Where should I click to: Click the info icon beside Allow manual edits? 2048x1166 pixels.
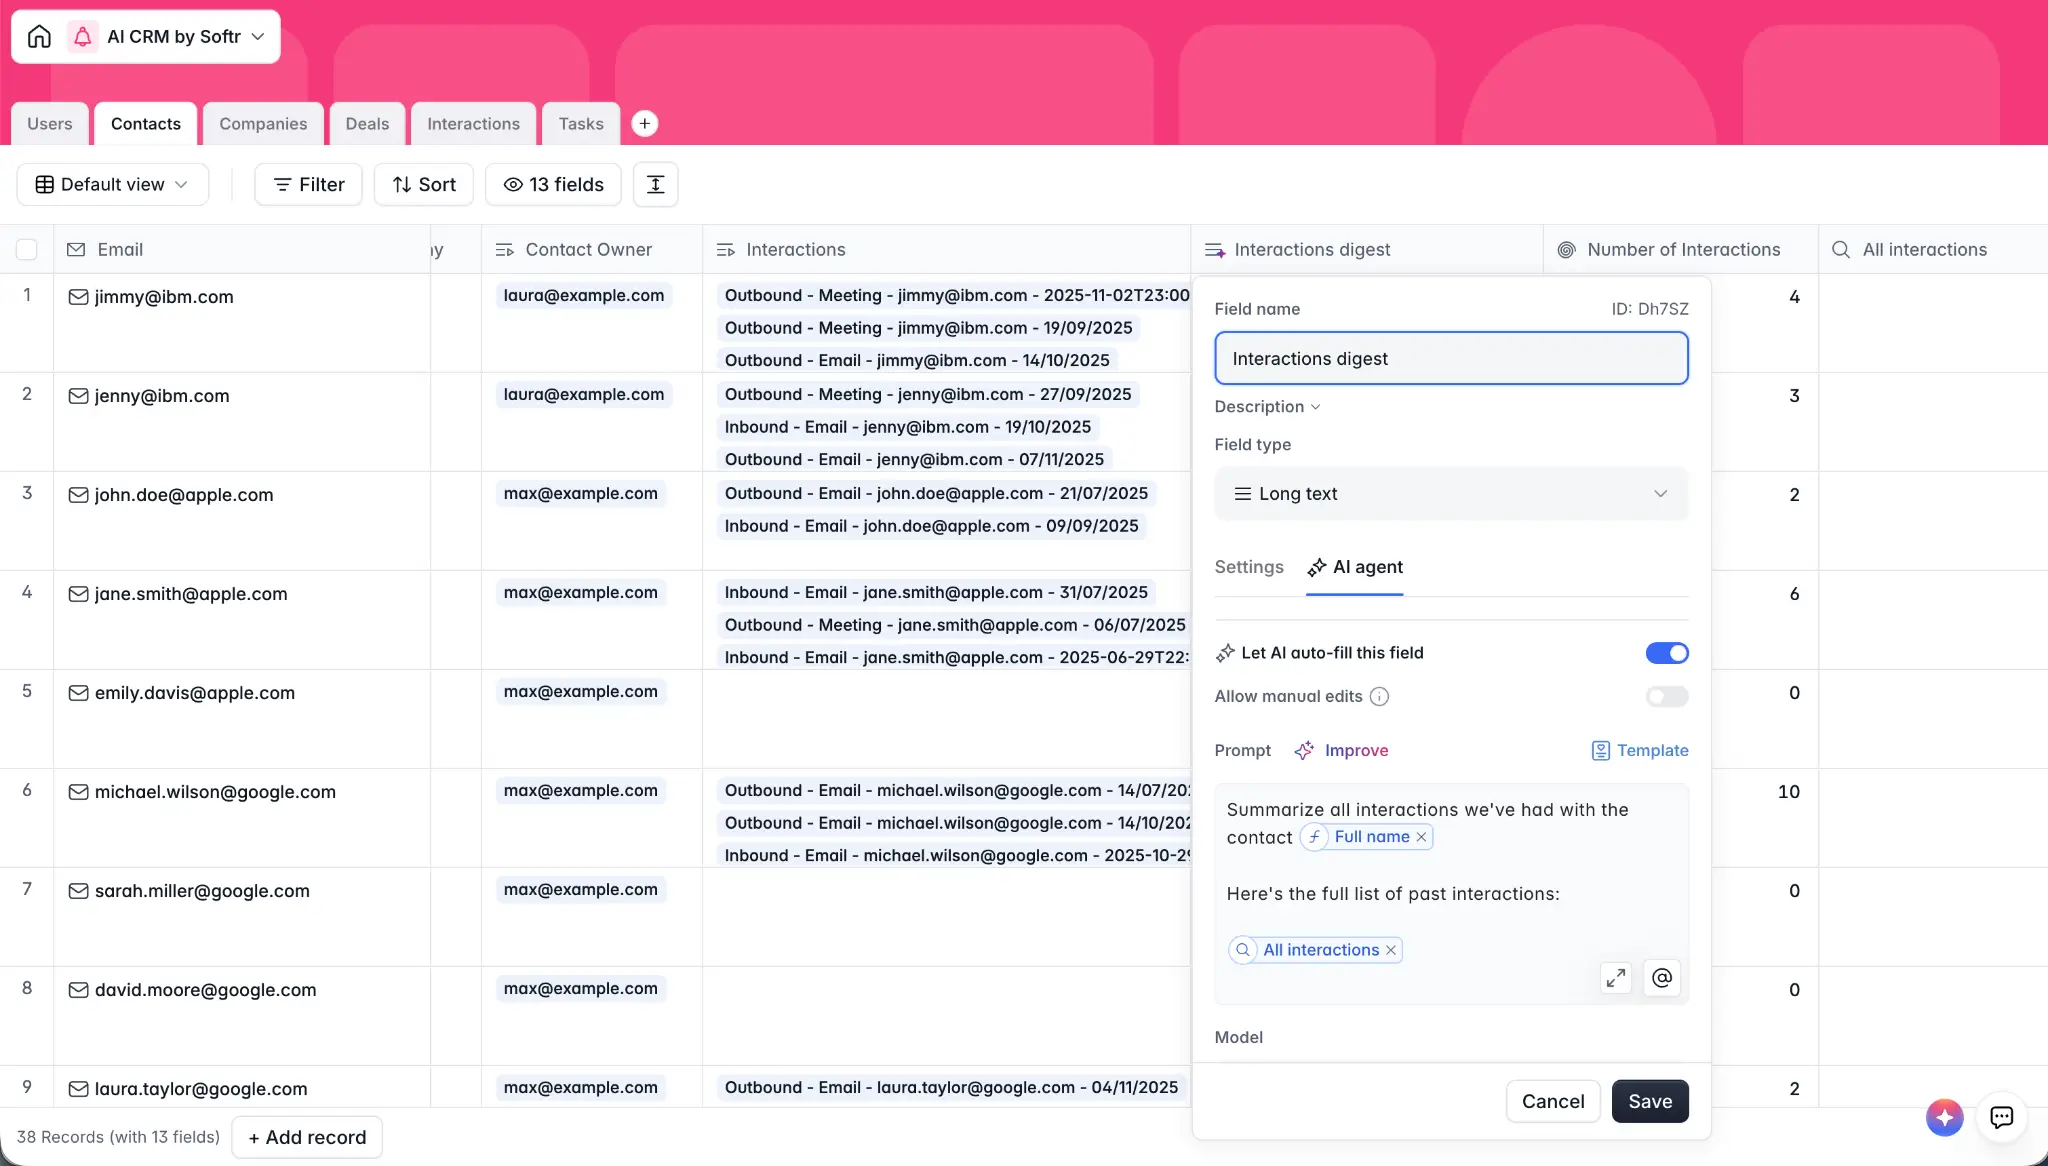click(x=1379, y=697)
